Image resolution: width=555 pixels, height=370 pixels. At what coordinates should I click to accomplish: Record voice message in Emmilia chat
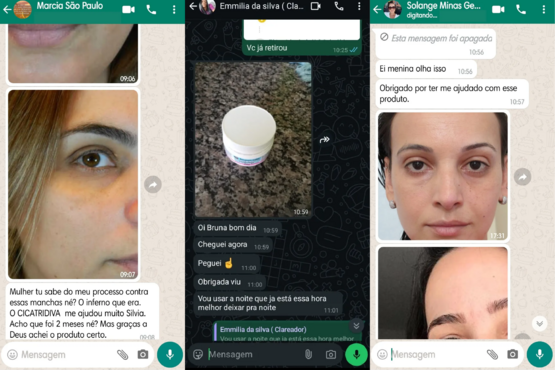[x=356, y=354]
